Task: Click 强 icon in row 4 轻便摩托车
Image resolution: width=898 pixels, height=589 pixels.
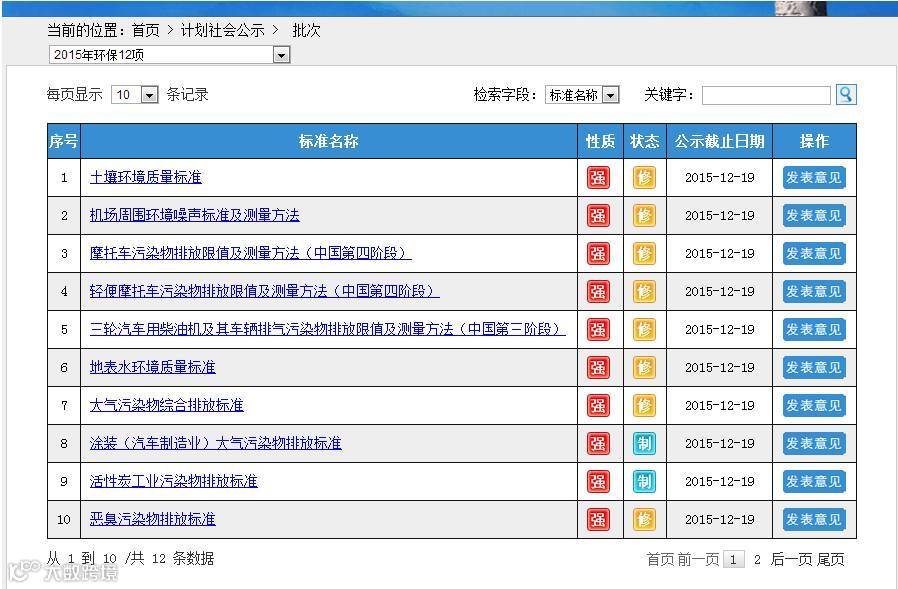Action: click(x=598, y=292)
